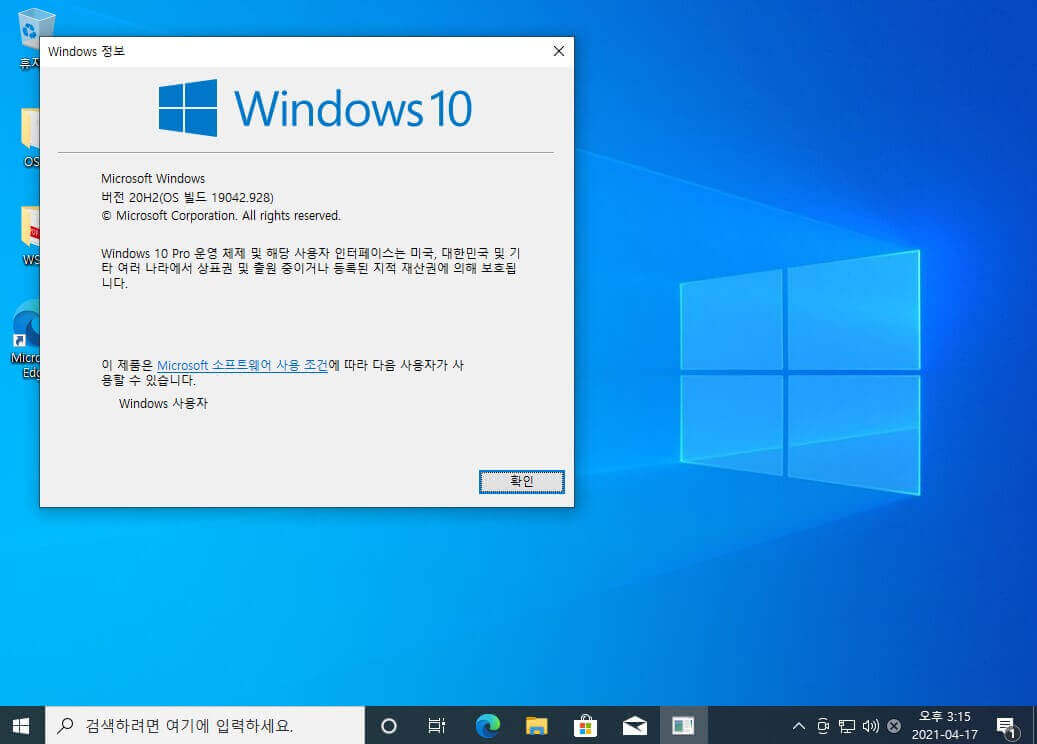
Task: Launch Microsoft Edge from the taskbar
Action: point(488,725)
